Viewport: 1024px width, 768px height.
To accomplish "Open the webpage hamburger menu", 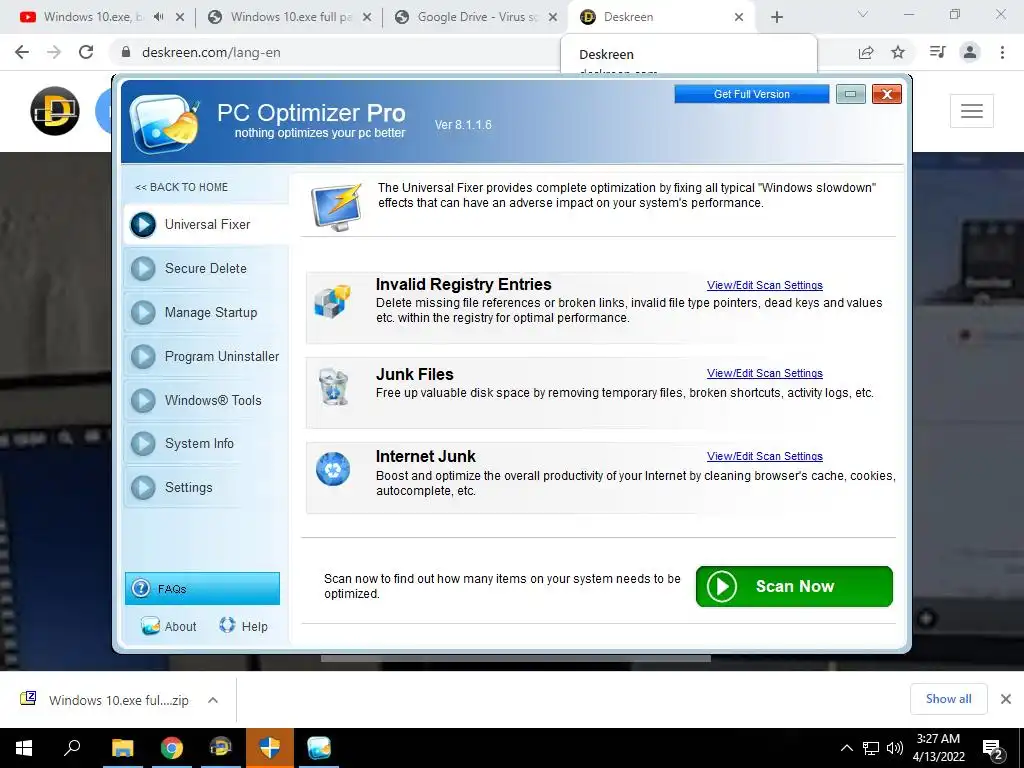I will (x=972, y=111).
